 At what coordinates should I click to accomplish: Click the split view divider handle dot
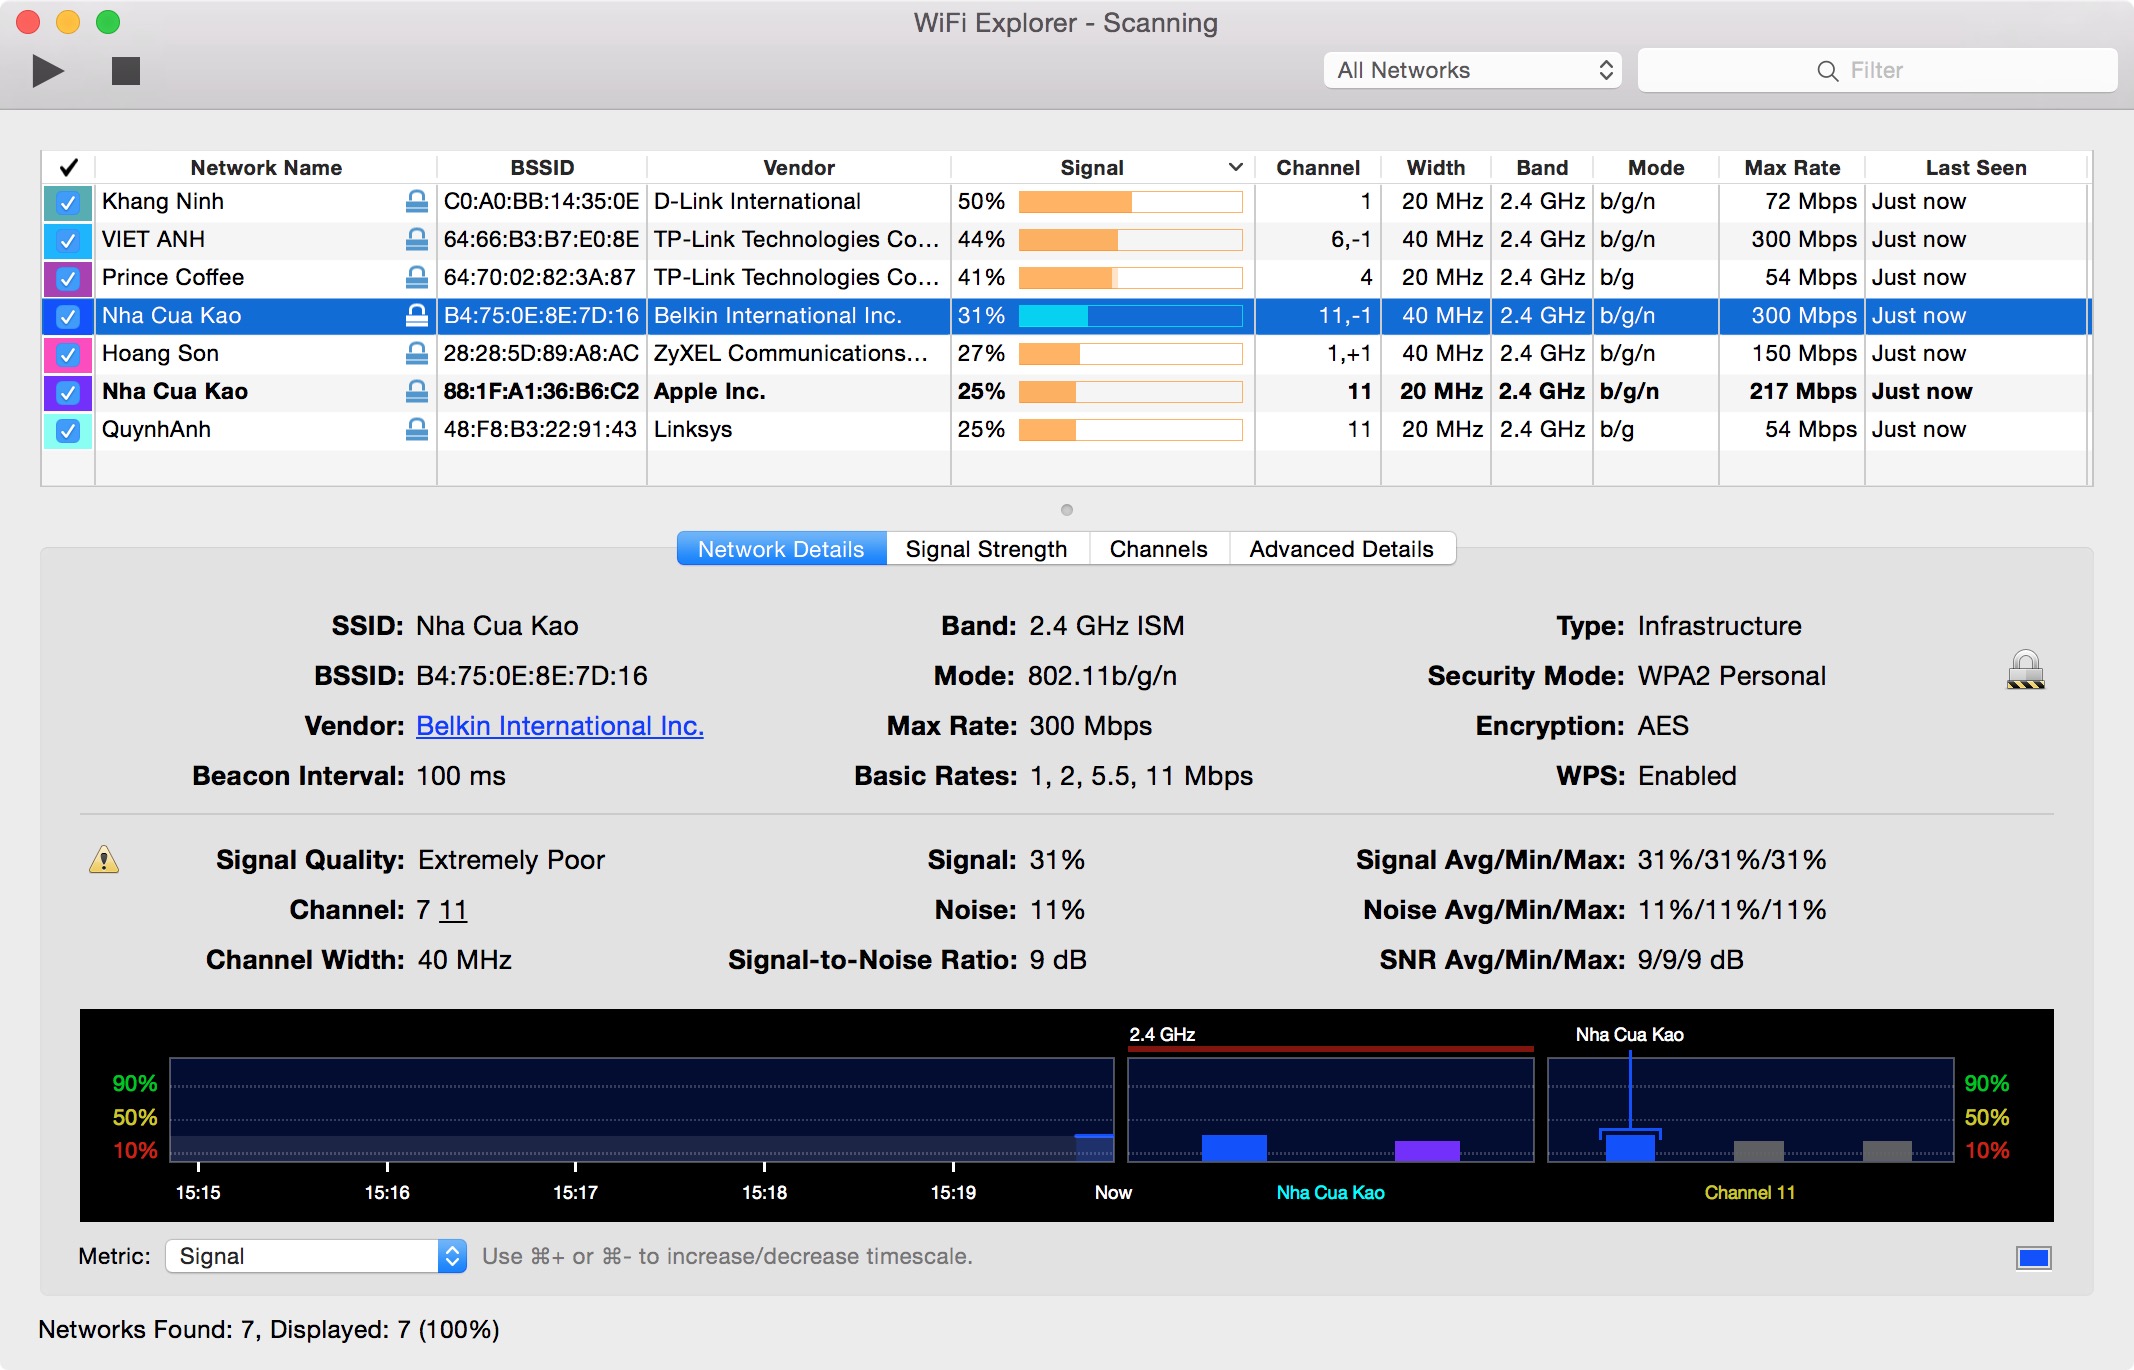(x=1067, y=510)
